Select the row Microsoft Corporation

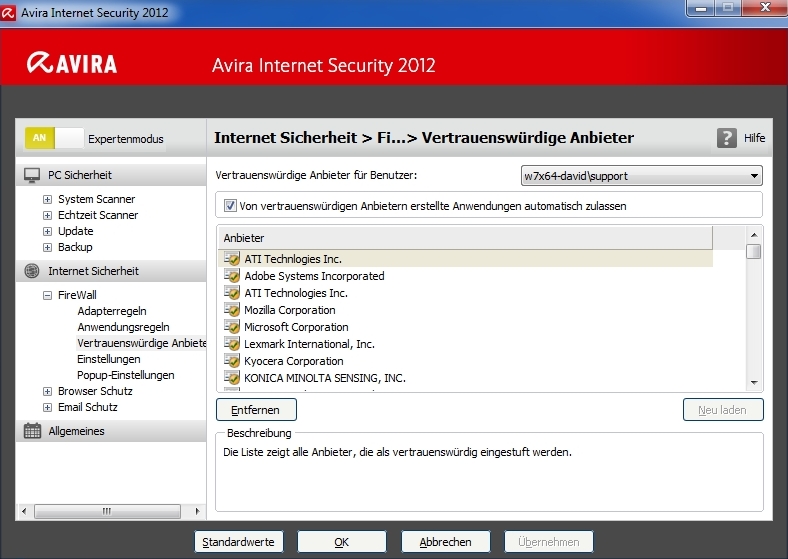[465, 327]
